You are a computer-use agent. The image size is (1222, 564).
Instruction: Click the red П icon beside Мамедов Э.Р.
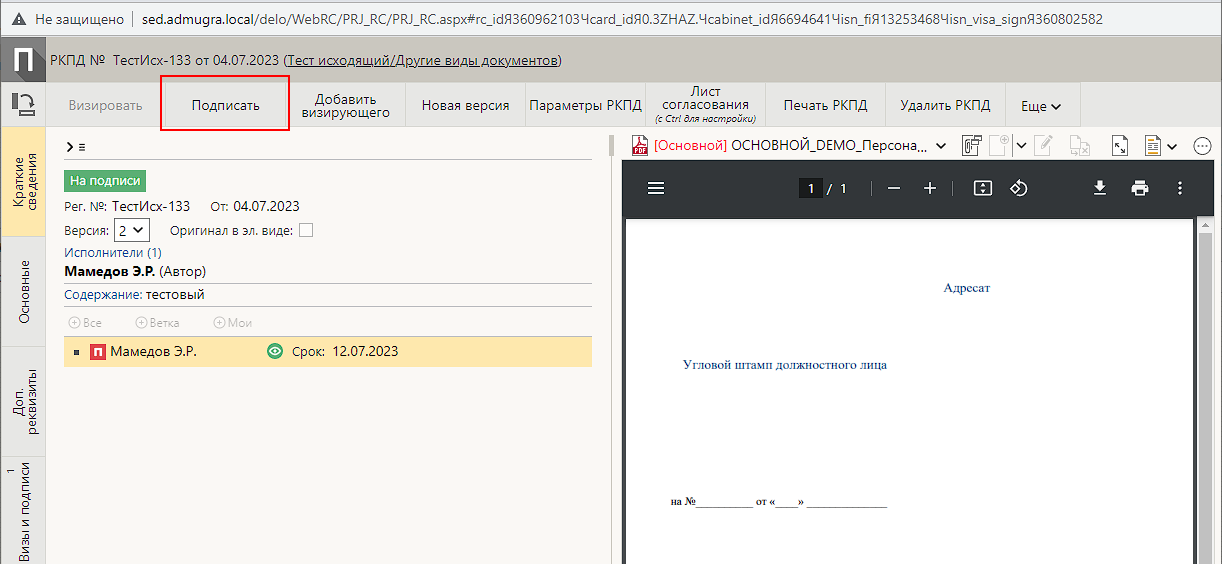click(98, 352)
